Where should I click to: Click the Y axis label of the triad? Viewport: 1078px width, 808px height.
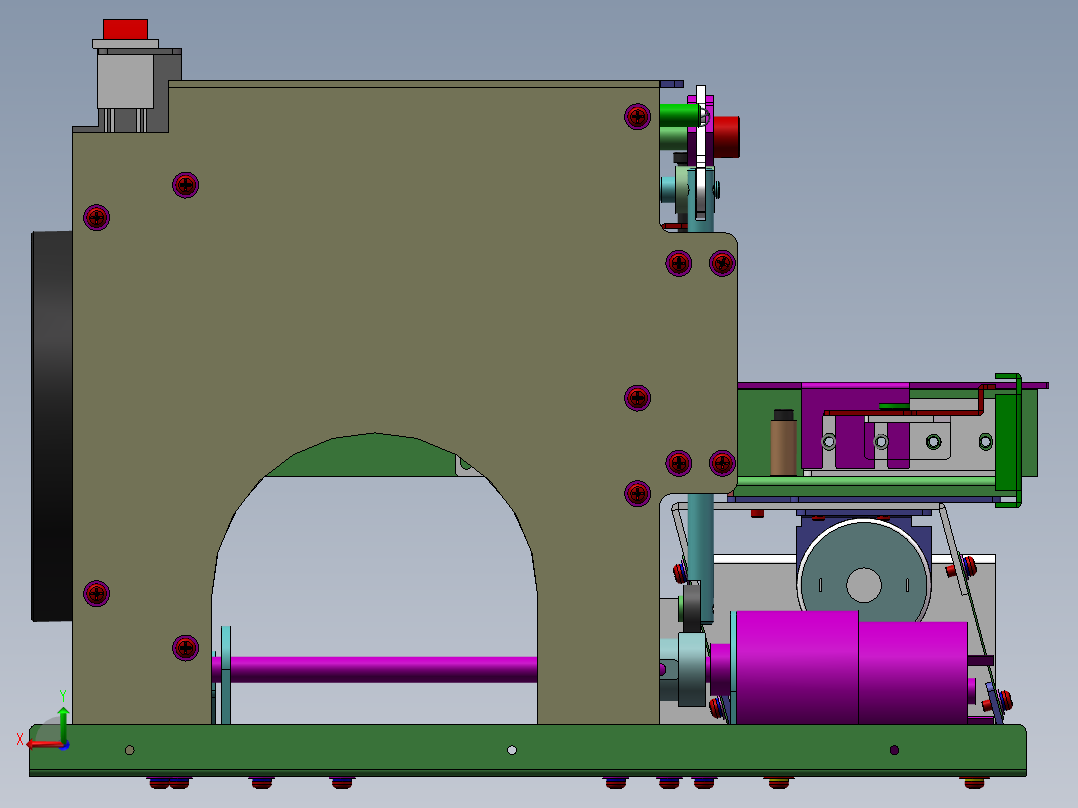pyautogui.click(x=63, y=696)
